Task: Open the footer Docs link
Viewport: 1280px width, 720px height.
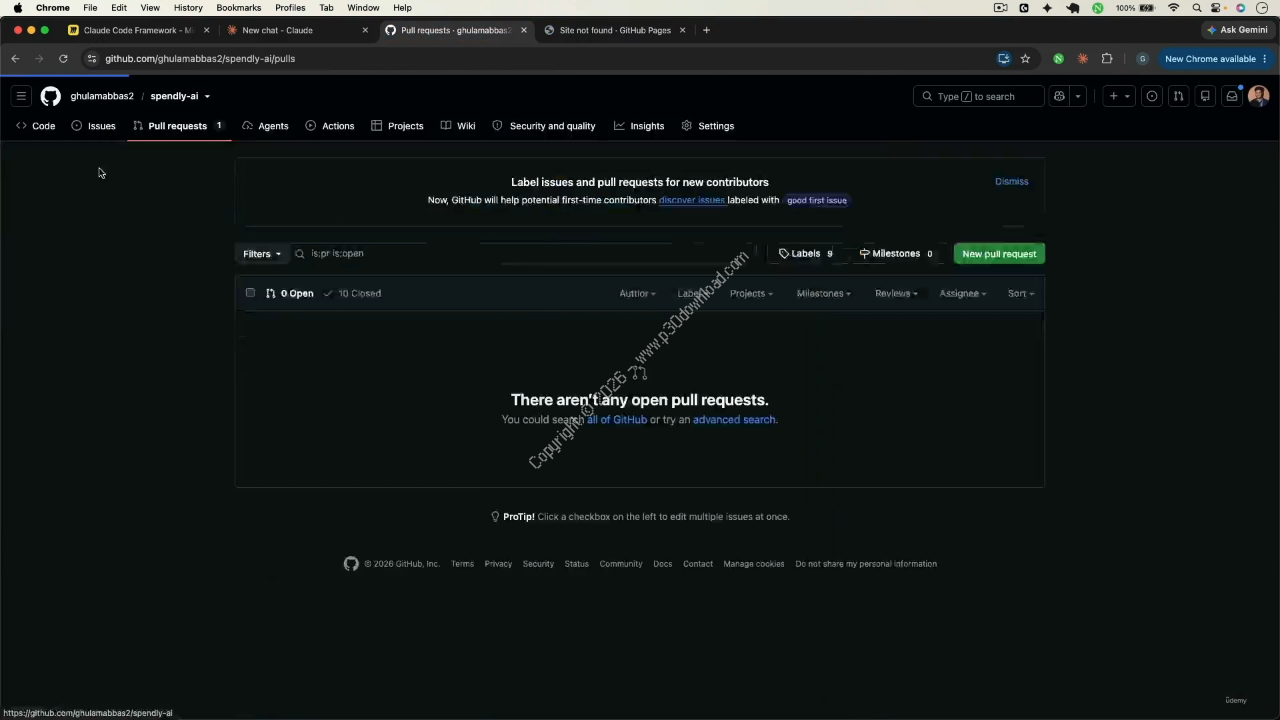Action: (x=663, y=564)
